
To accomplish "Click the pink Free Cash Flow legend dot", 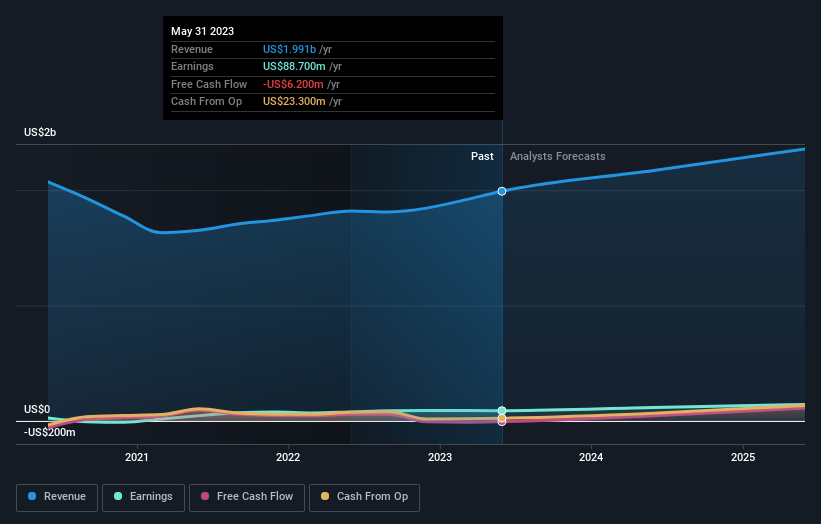I will (x=205, y=496).
